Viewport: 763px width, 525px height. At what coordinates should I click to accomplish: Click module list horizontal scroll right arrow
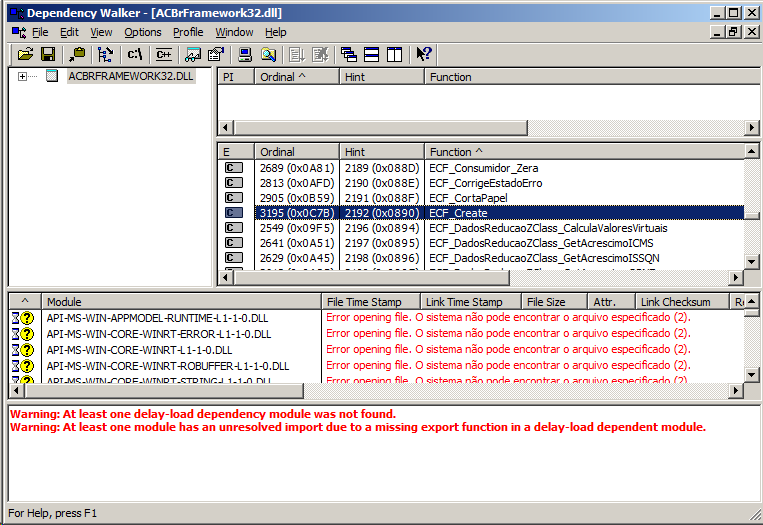point(736,390)
